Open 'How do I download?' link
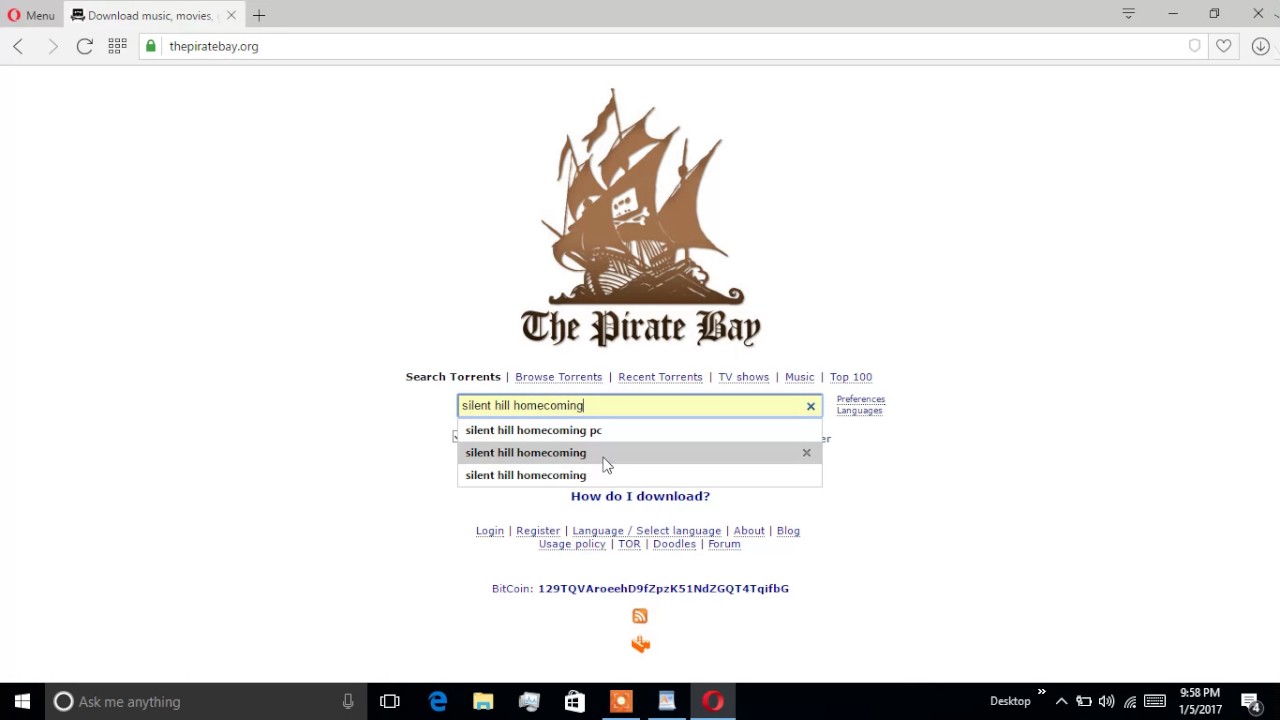This screenshot has height=720, width=1280. [x=640, y=496]
